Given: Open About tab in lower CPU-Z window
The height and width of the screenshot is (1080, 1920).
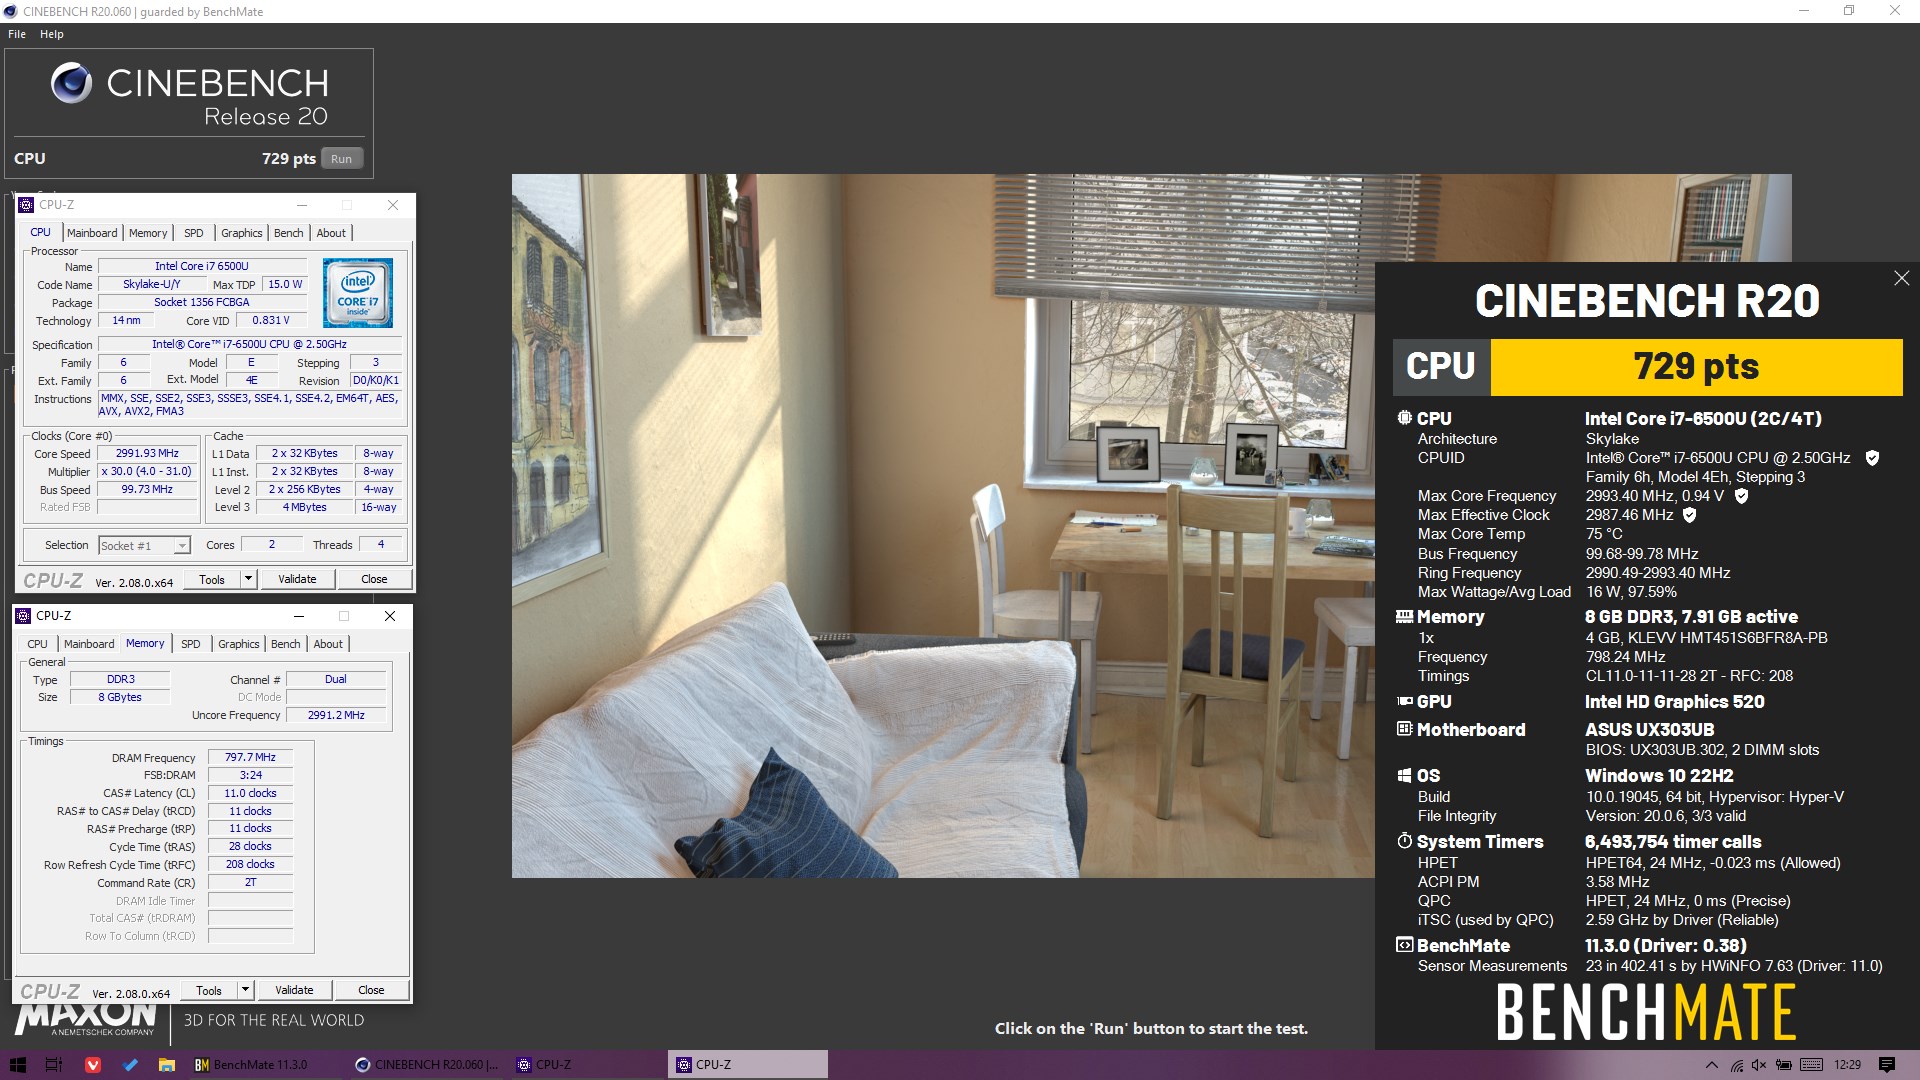Looking at the screenshot, I should click(x=328, y=644).
